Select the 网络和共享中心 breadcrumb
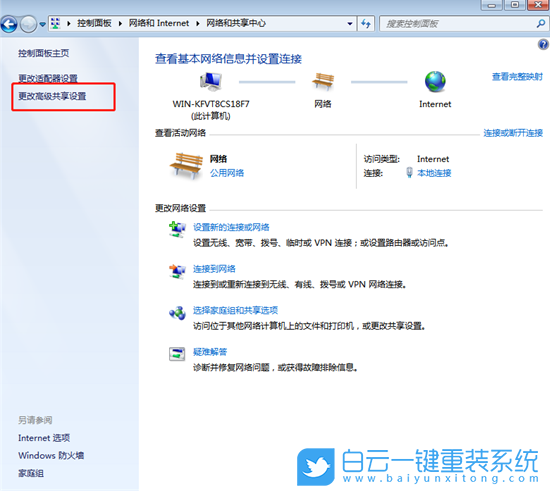Viewport: 550px width, 491px height. (236, 23)
